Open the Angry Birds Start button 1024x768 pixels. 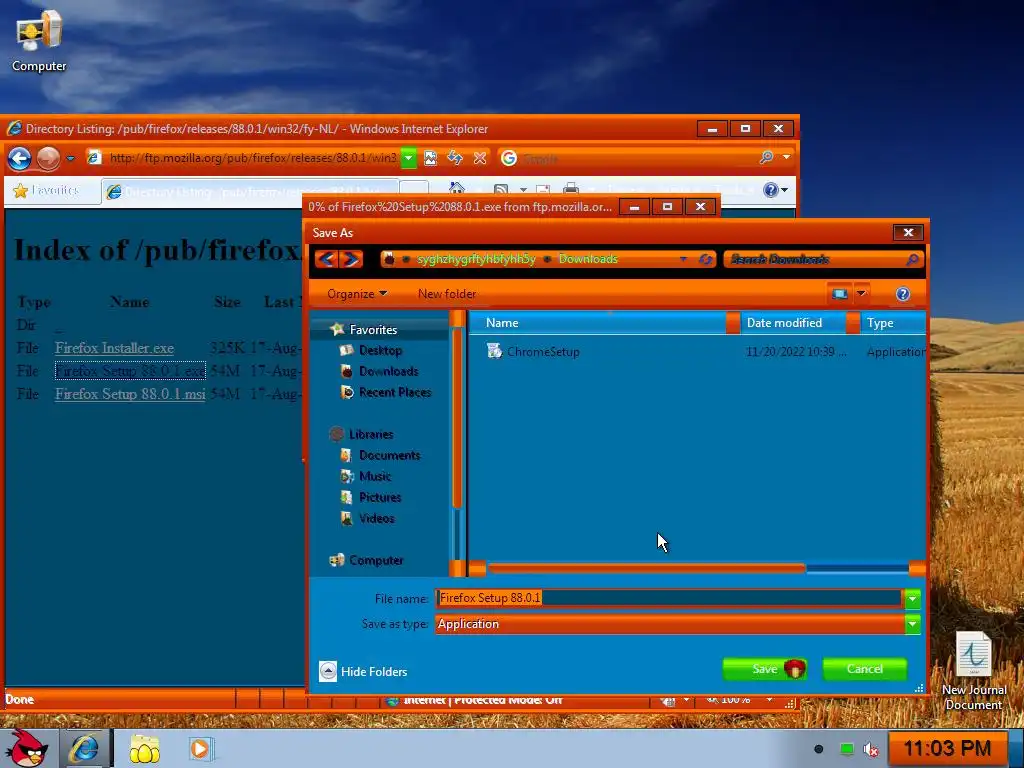[26, 748]
